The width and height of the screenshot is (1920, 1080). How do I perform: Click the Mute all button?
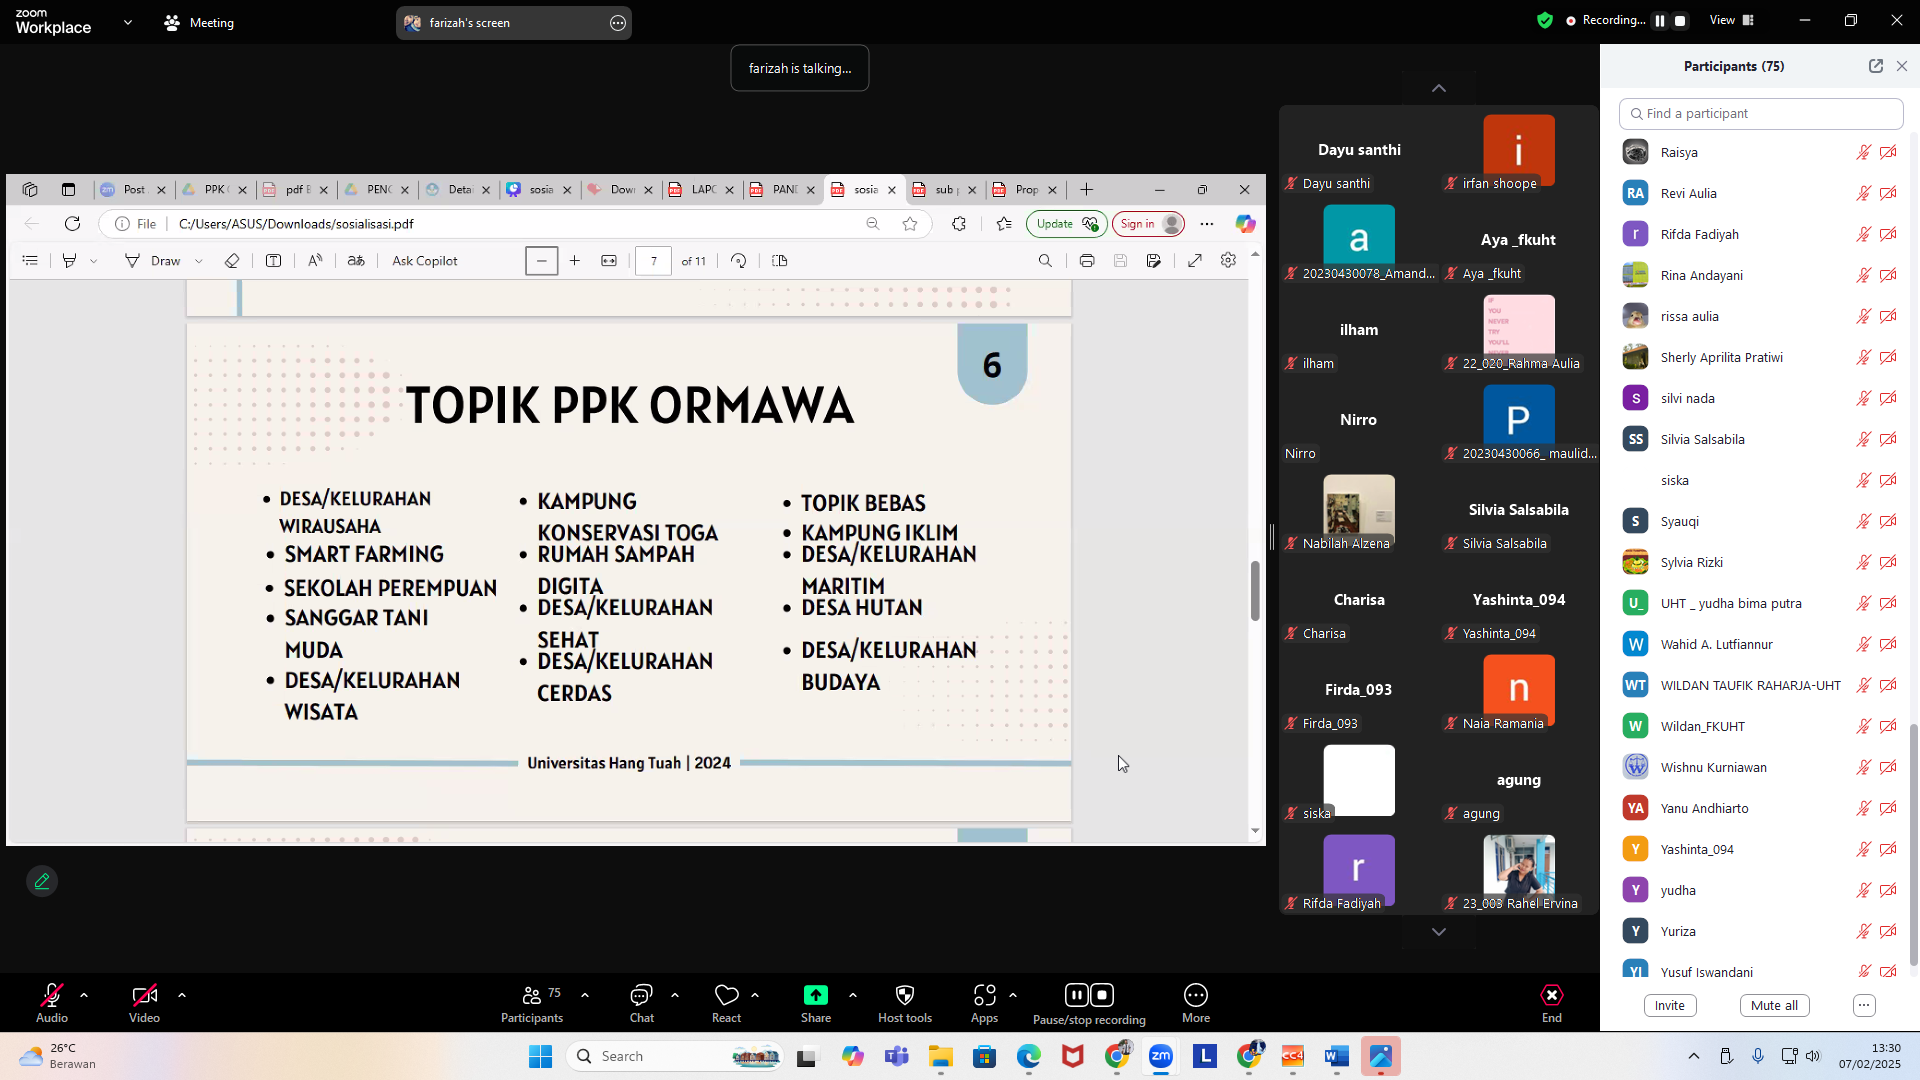[1773, 1005]
